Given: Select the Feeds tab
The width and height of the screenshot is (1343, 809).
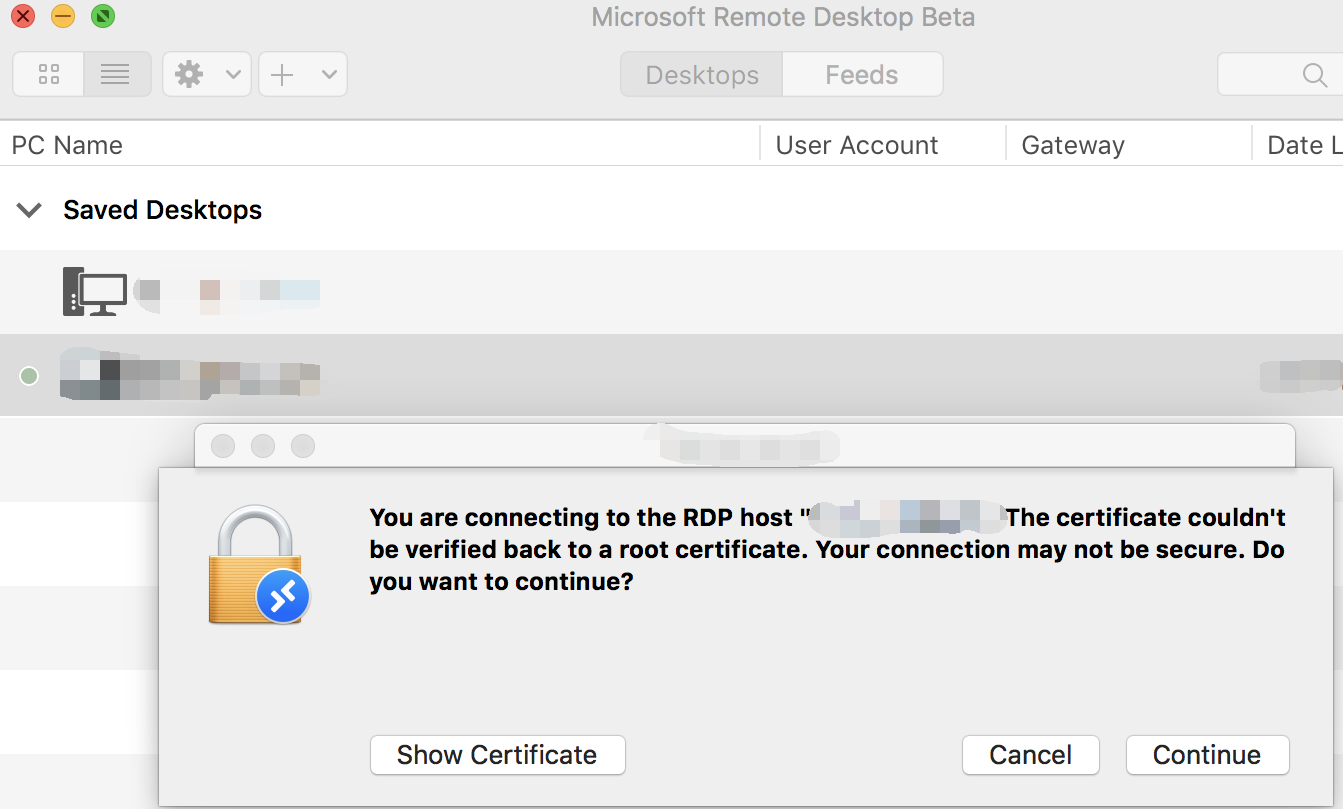Looking at the screenshot, I should pos(862,75).
